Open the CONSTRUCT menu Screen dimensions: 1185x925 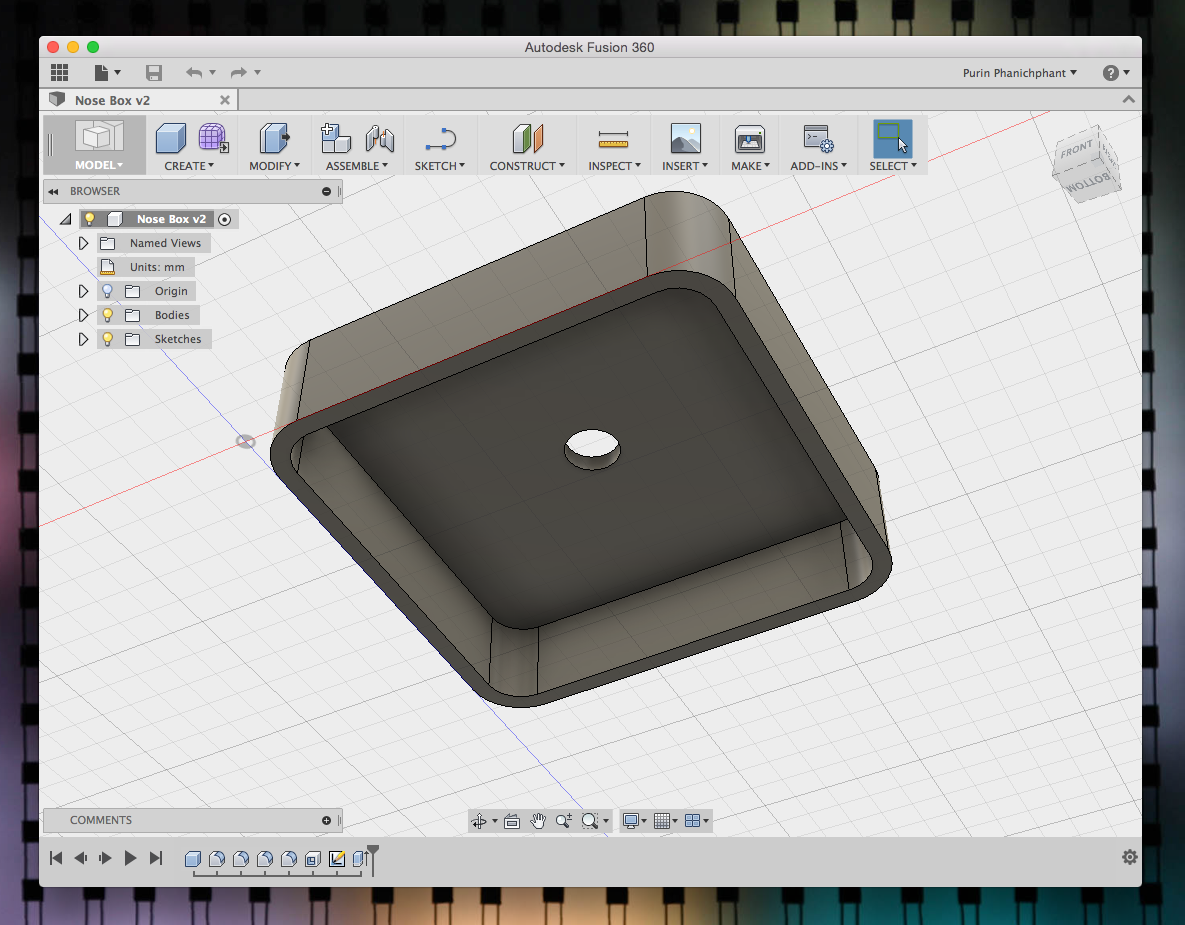[x=527, y=166]
